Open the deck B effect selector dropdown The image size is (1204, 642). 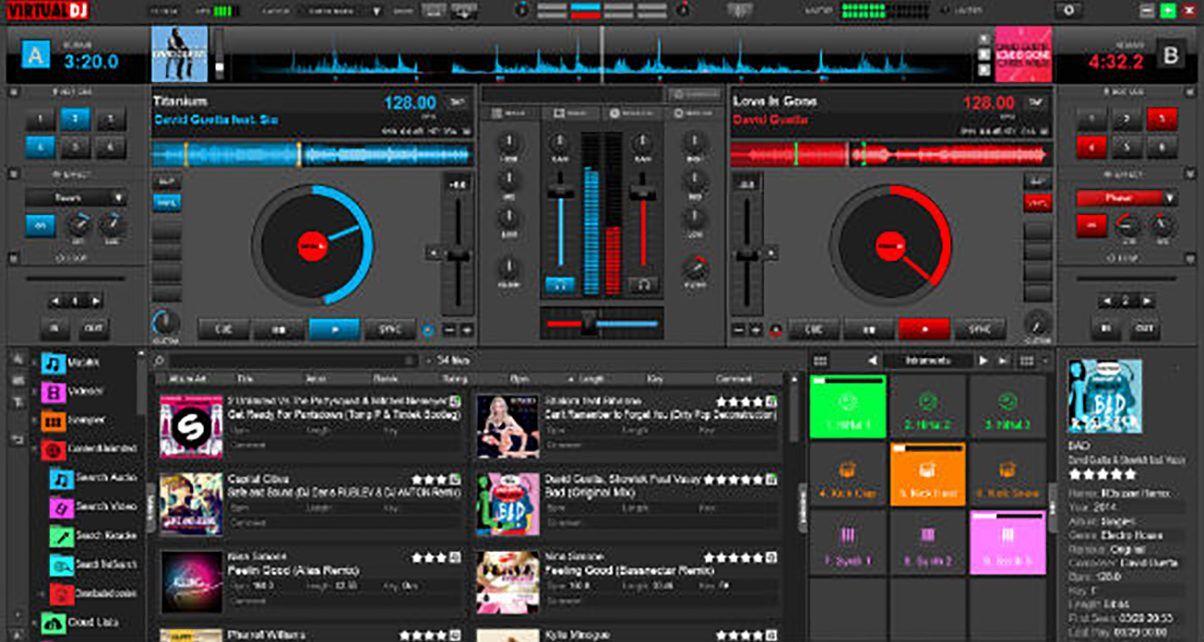pyautogui.click(x=1126, y=198)
